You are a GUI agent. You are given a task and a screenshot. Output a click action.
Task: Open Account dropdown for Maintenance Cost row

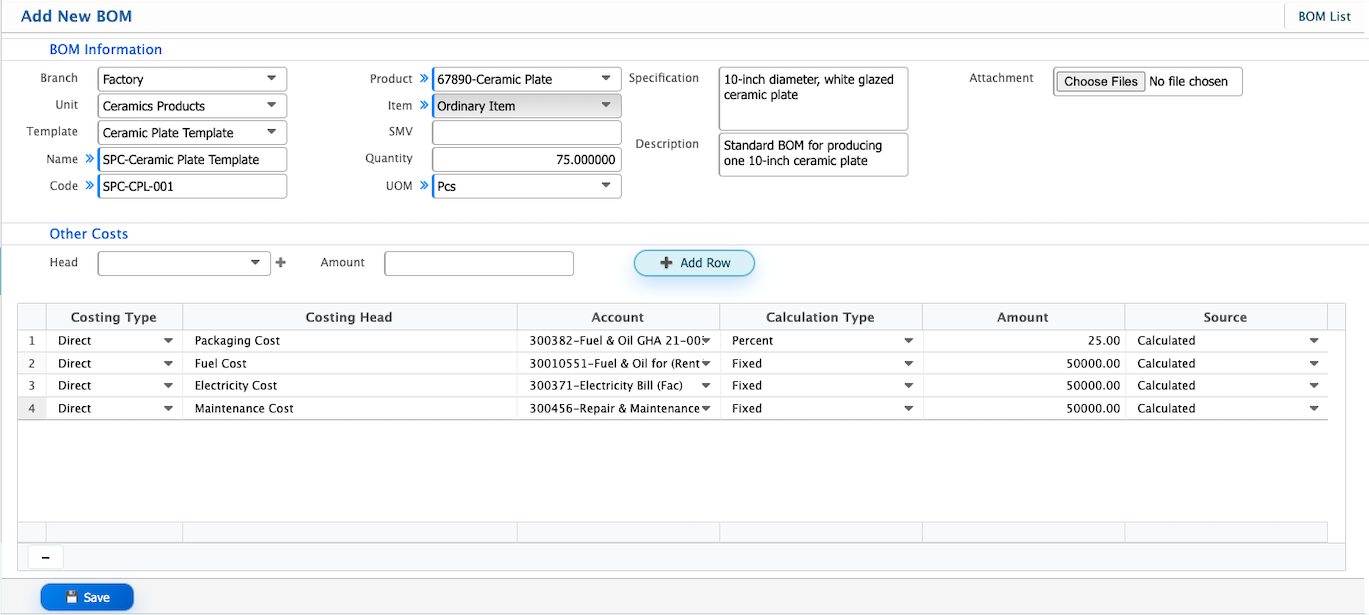[618, 409]
